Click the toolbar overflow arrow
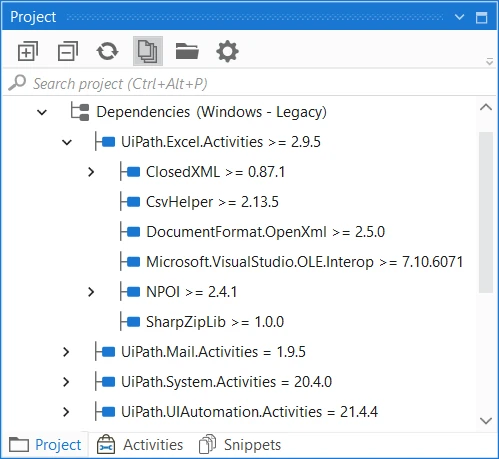Image resolution: width=499 pixels, height=459 pixels. [x=489, y=61]
